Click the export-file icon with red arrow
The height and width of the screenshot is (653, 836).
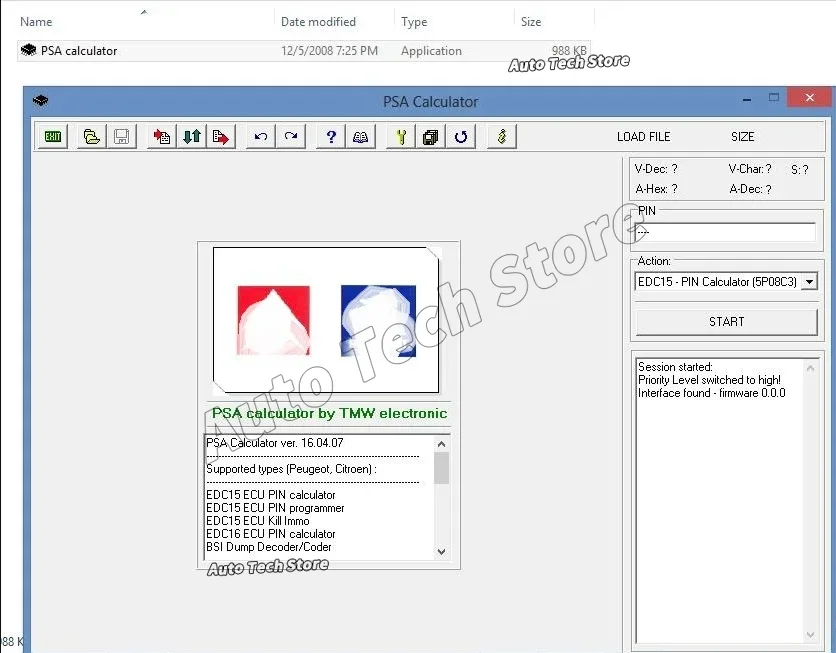click(220, 136)
